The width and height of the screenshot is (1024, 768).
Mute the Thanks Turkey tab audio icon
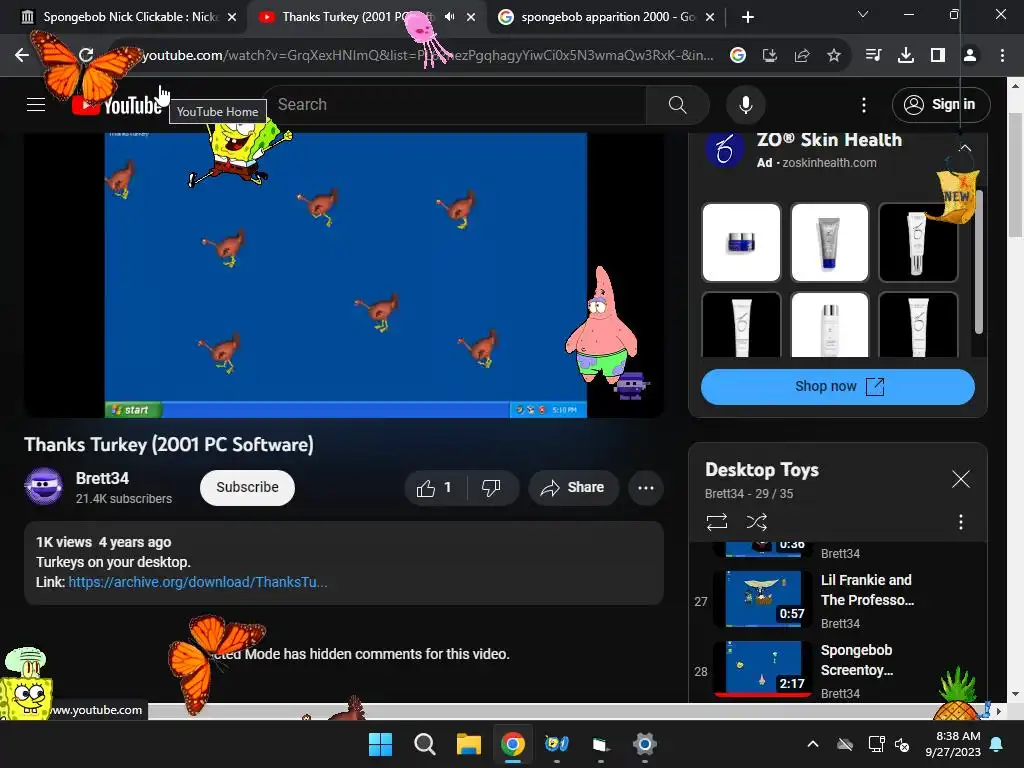[x=449, y=17]
